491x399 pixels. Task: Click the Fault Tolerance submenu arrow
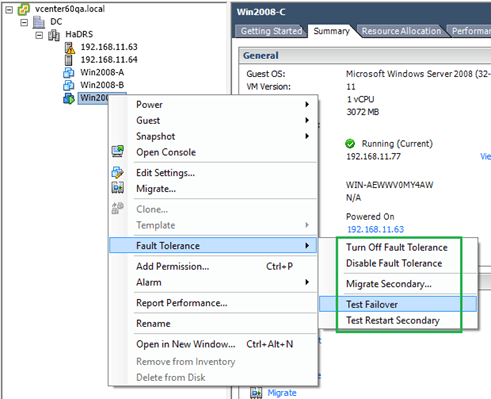click(x=307, y=246)
